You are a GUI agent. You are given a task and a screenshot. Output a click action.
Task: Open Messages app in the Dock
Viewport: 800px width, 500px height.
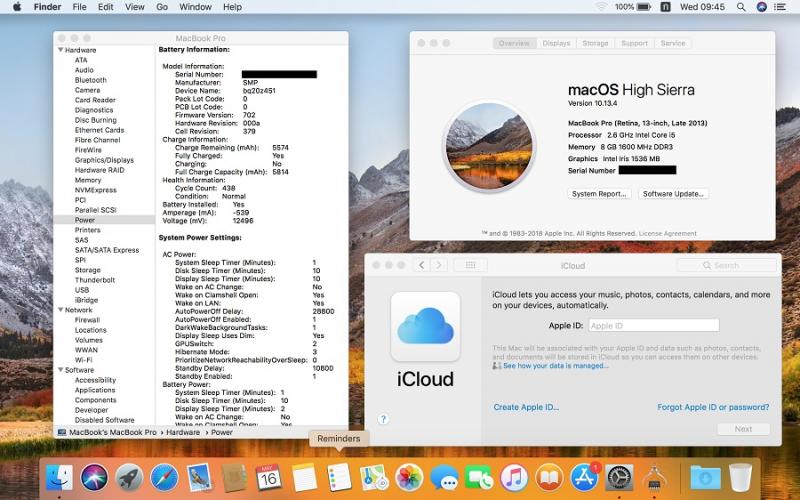(444, 478)
